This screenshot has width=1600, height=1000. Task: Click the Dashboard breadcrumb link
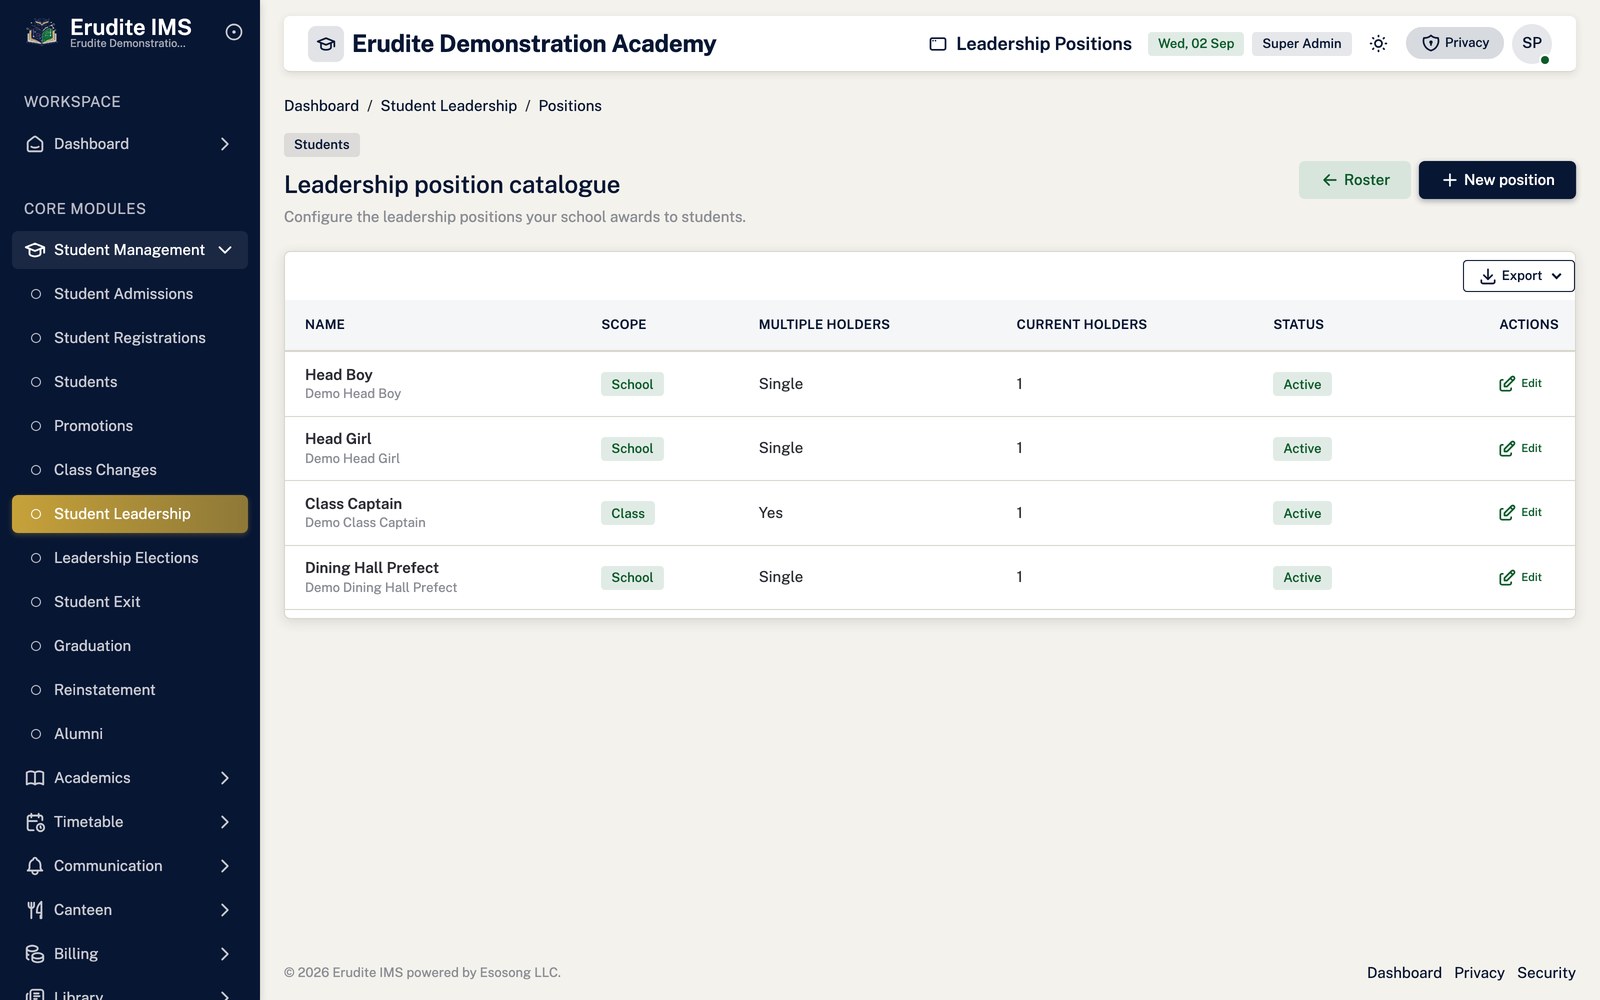coord(321,106)
